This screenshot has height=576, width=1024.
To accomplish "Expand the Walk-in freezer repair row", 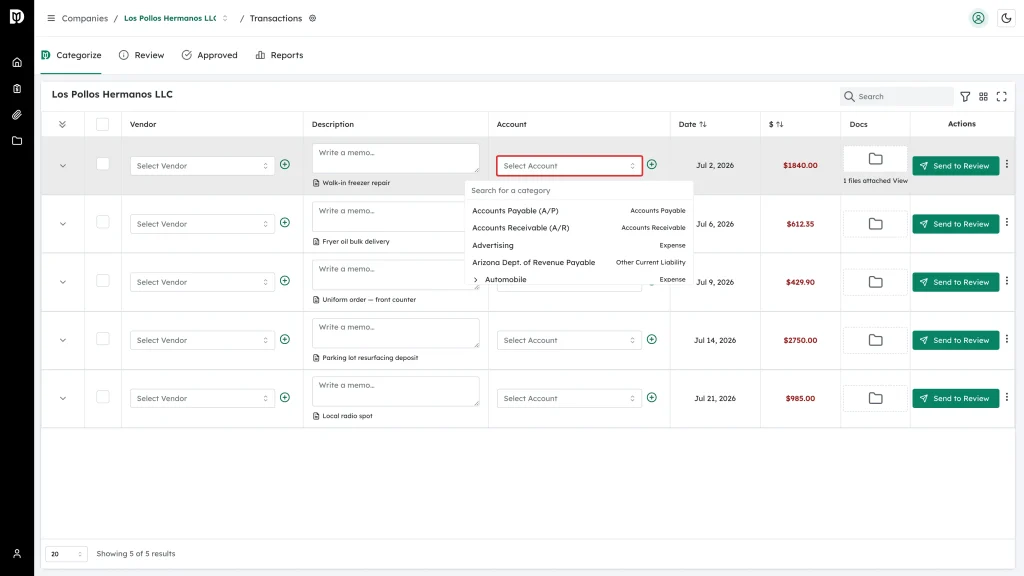I will [x=63, y=166].
